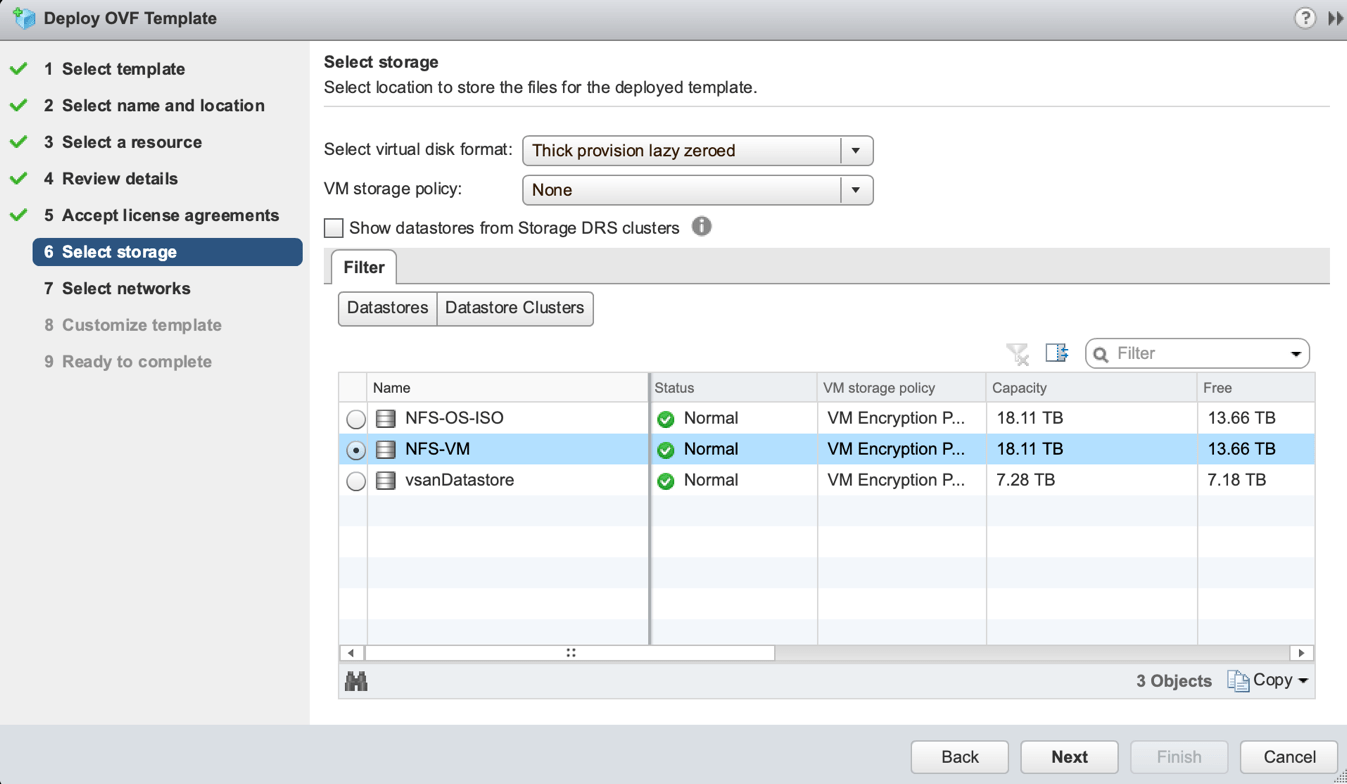Screen dimensions: 1347x784
Task: Select the NFS-OS-ISO radio button
Action: tap(355, 419)
